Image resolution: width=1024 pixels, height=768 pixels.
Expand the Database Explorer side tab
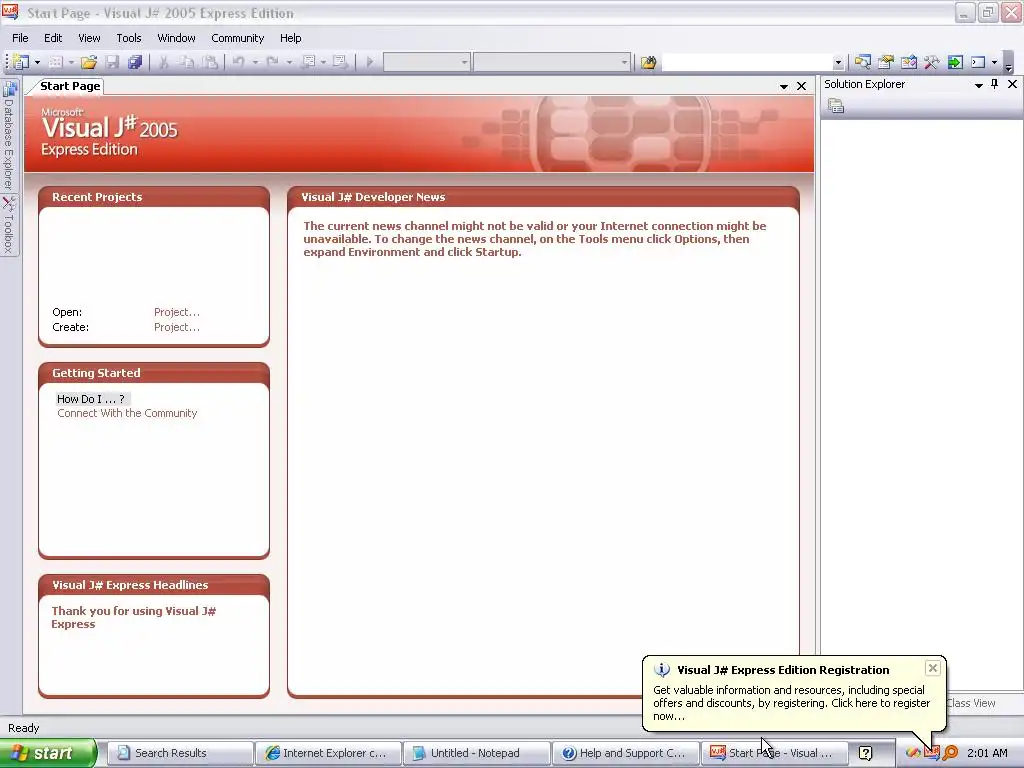coord(9,135)
